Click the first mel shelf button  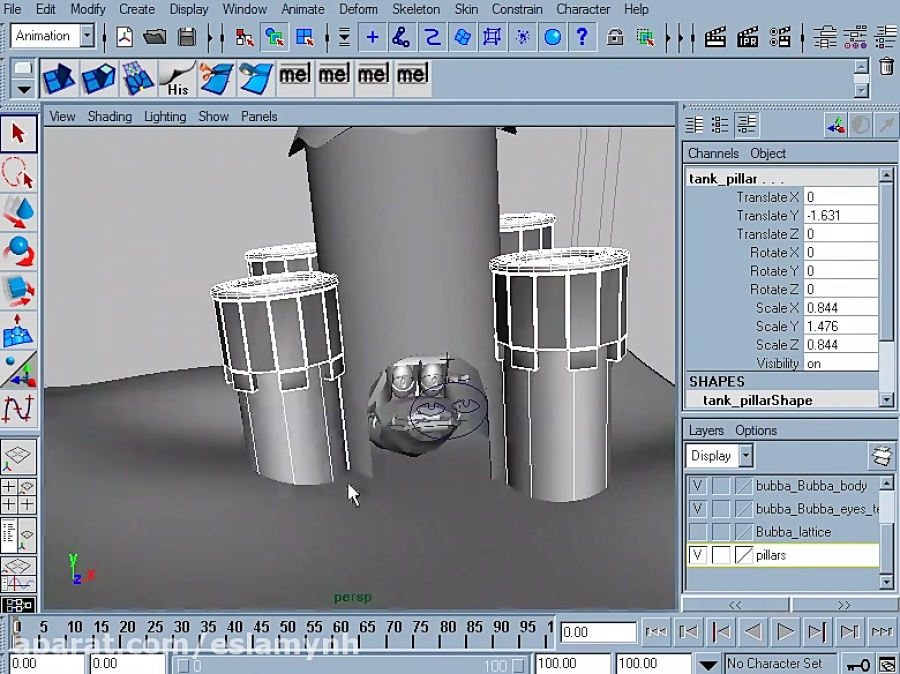(294, 74)
